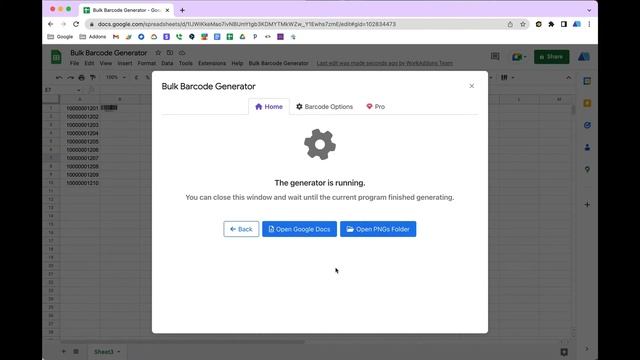640x360 pixels.
Task: Click the account avatar in Sheets
Action: point(584,57)
